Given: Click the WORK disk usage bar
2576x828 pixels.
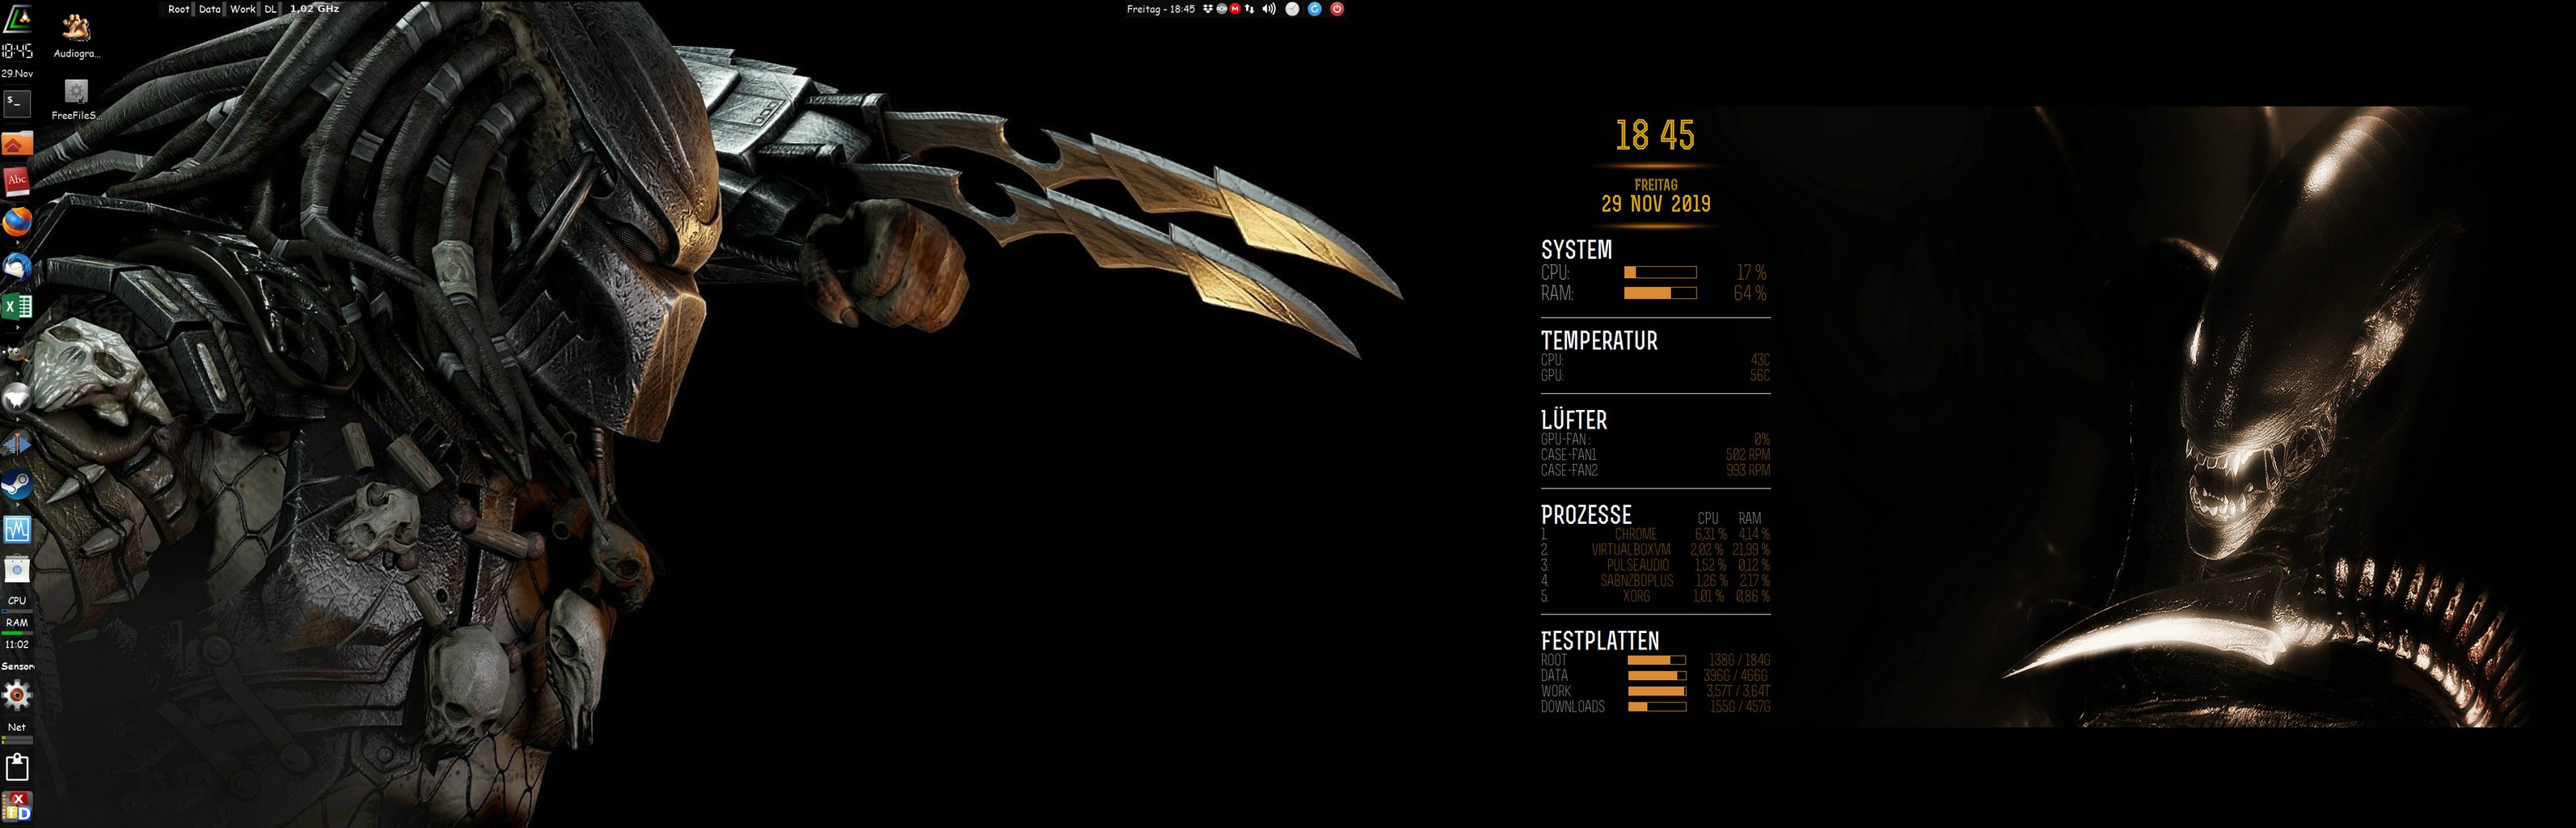Looking at the screenshot, I should click(1657, 691).
